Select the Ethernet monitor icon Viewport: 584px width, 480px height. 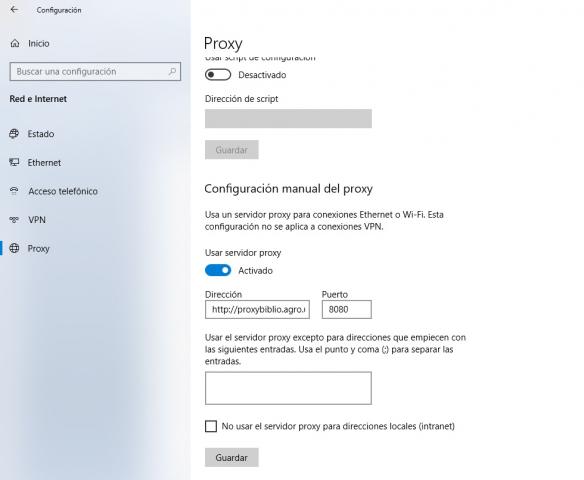14,162
